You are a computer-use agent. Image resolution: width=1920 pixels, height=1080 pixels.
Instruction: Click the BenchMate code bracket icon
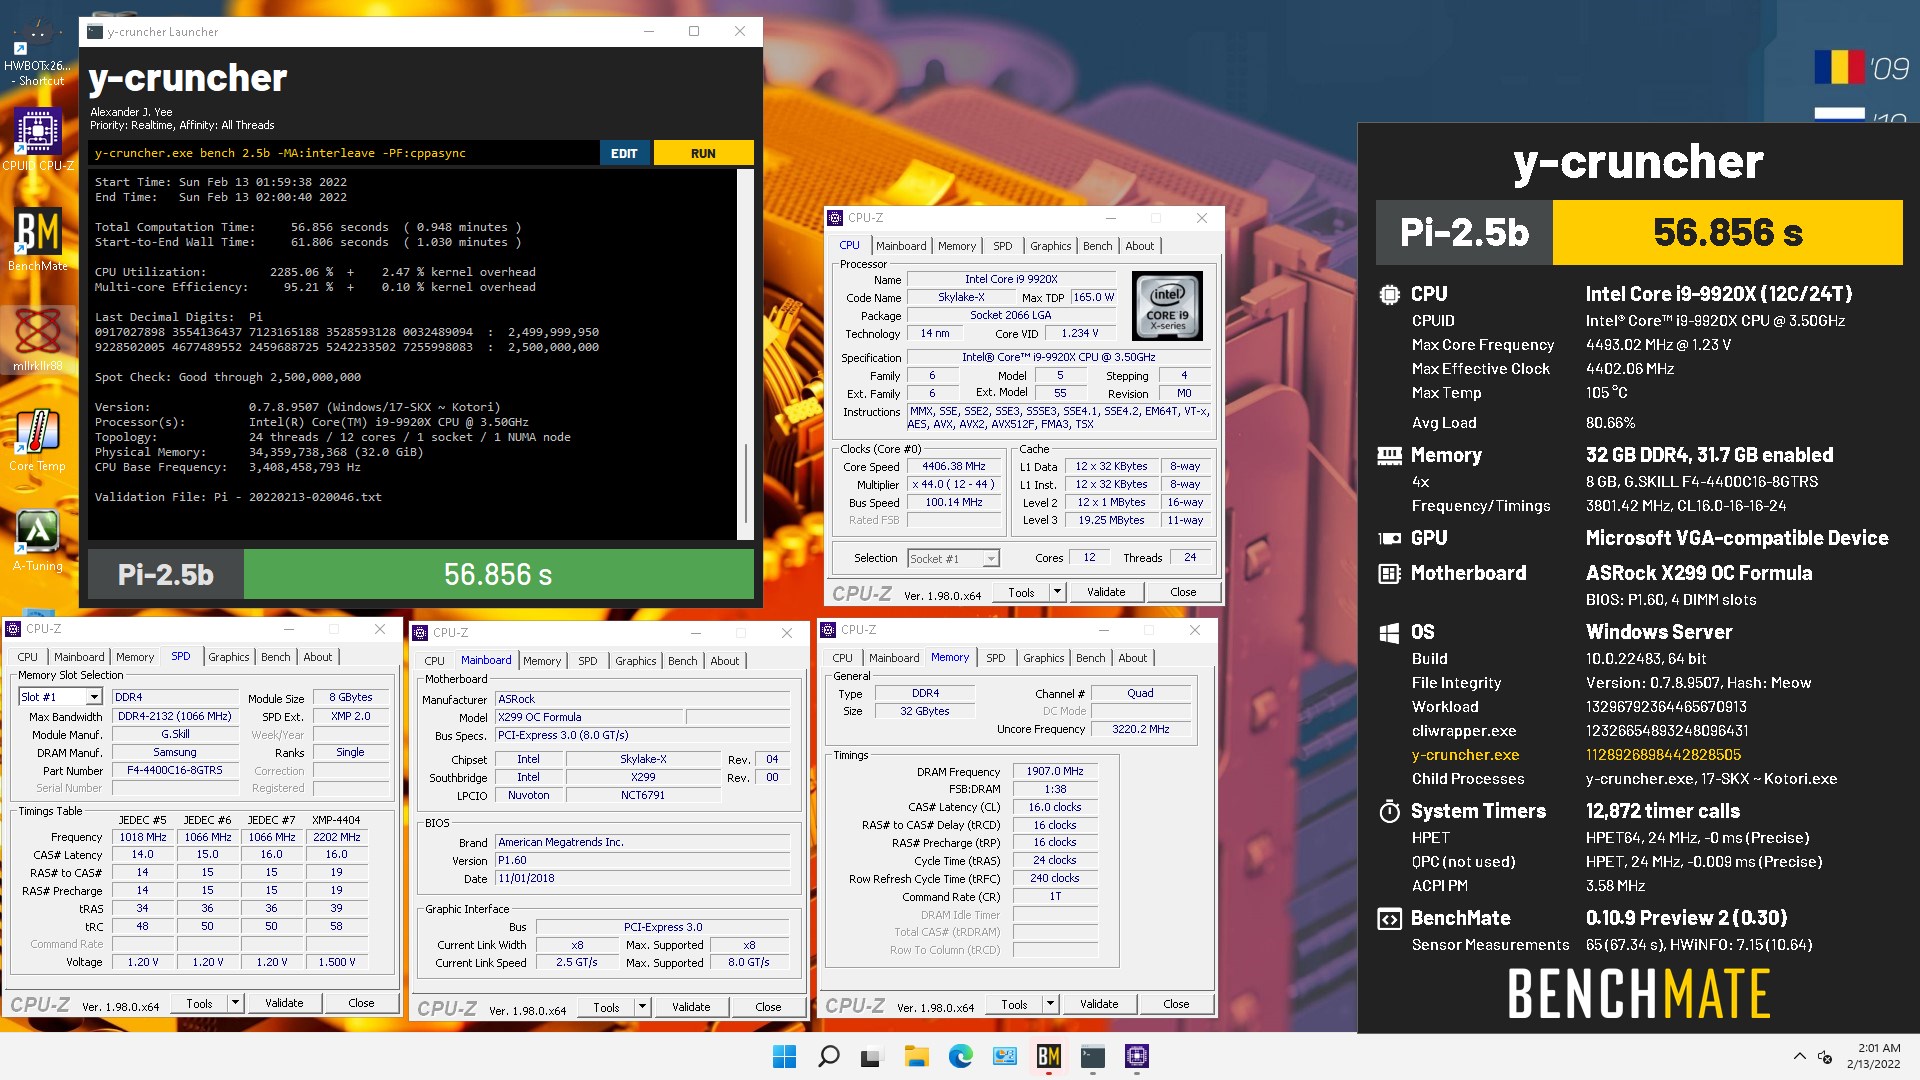pyautogui.click(x=1389, y=919)
